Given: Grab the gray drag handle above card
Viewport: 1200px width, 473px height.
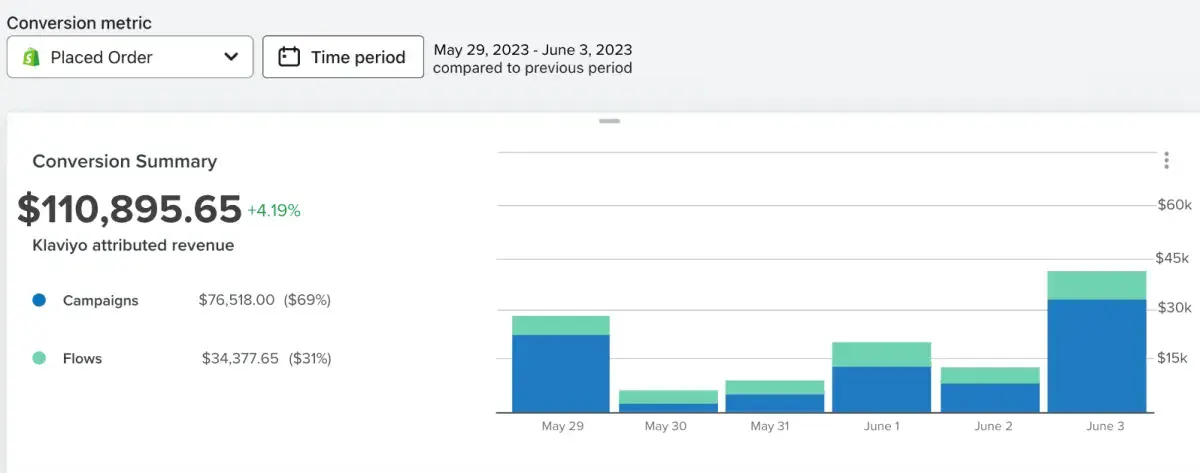Looking at the screenshot, I should pos(609,121).
